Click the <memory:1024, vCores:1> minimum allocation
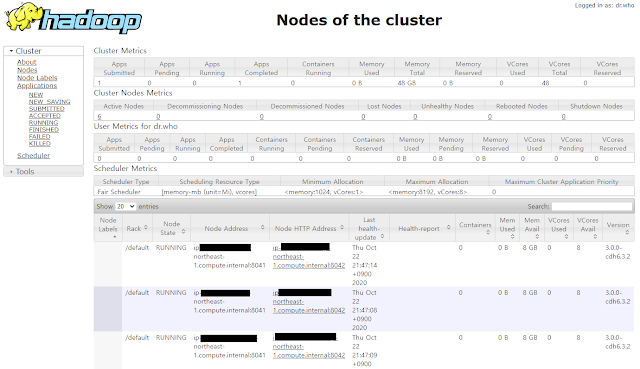This screenshot has height=369, width=640. pos(324,191)
